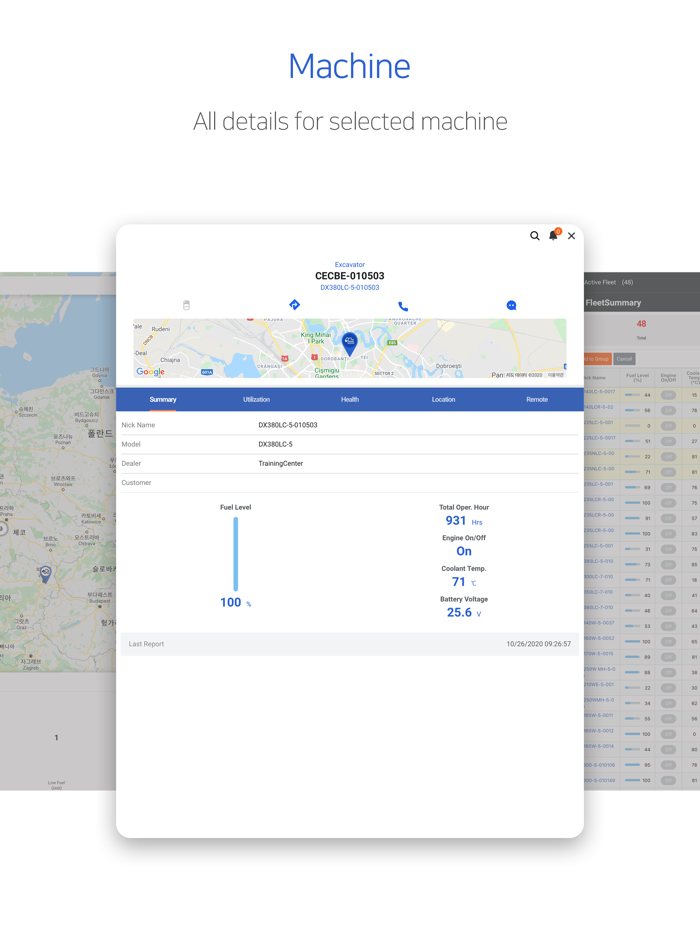
Task: Open the Location tab
Action: pyautogui.click(x=443, y=399)
